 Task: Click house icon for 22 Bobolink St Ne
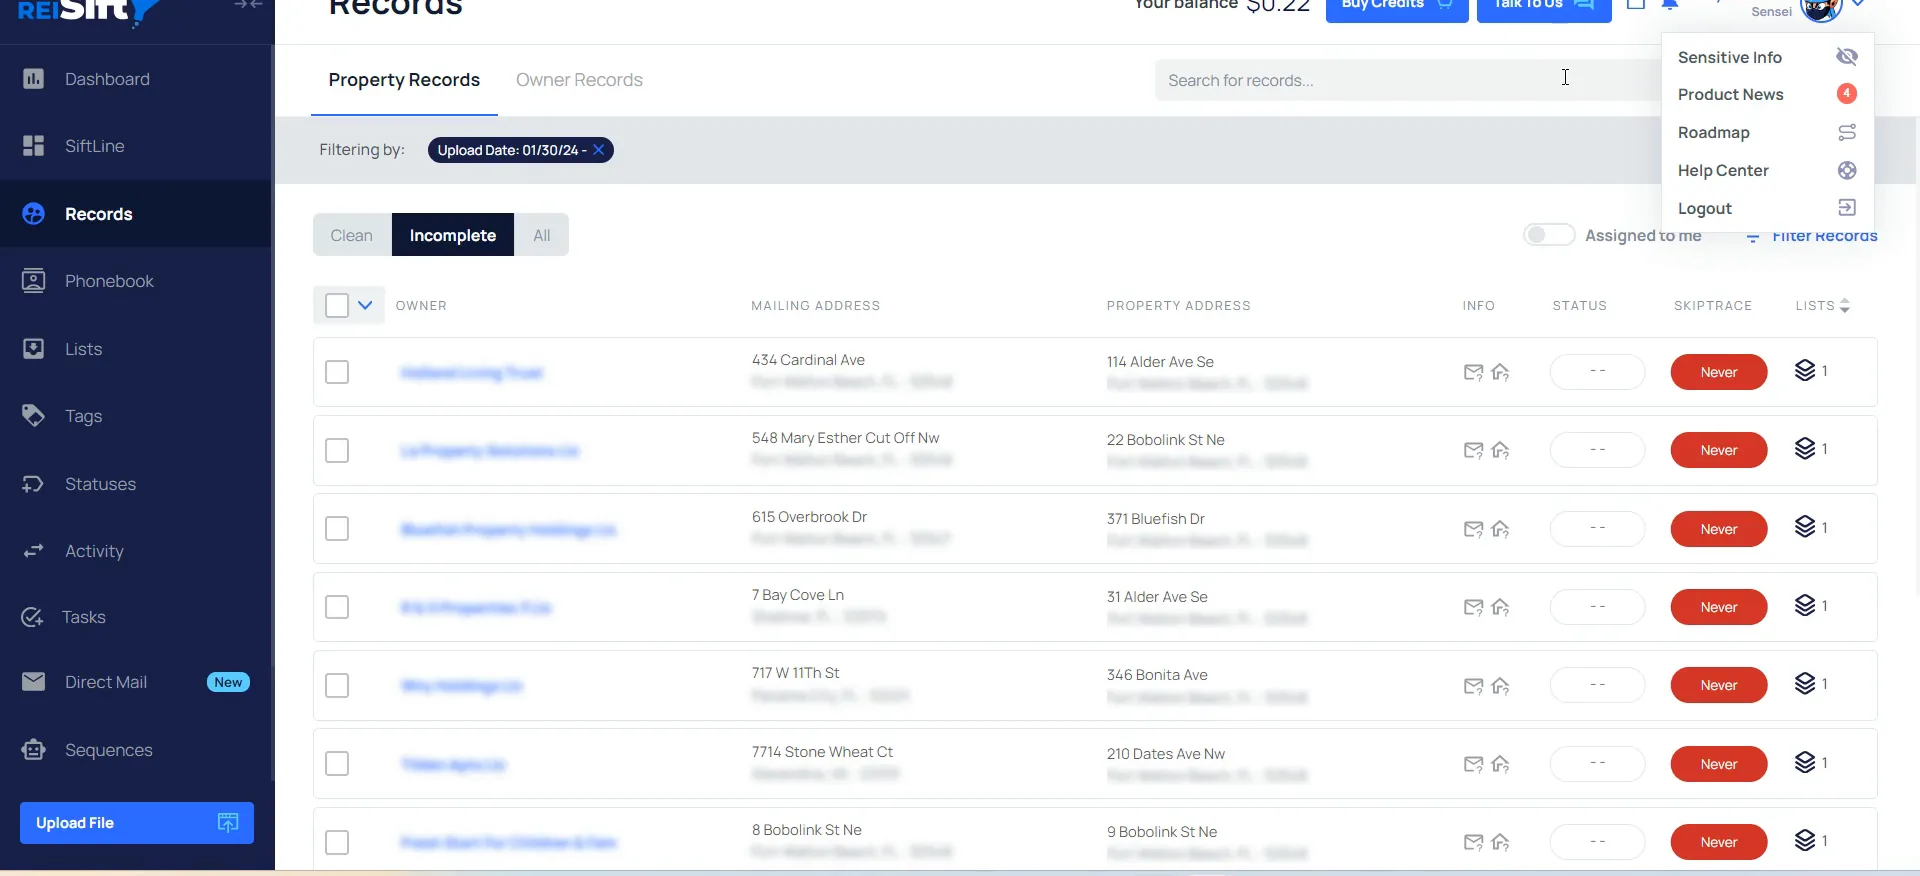click(1500, 450)
